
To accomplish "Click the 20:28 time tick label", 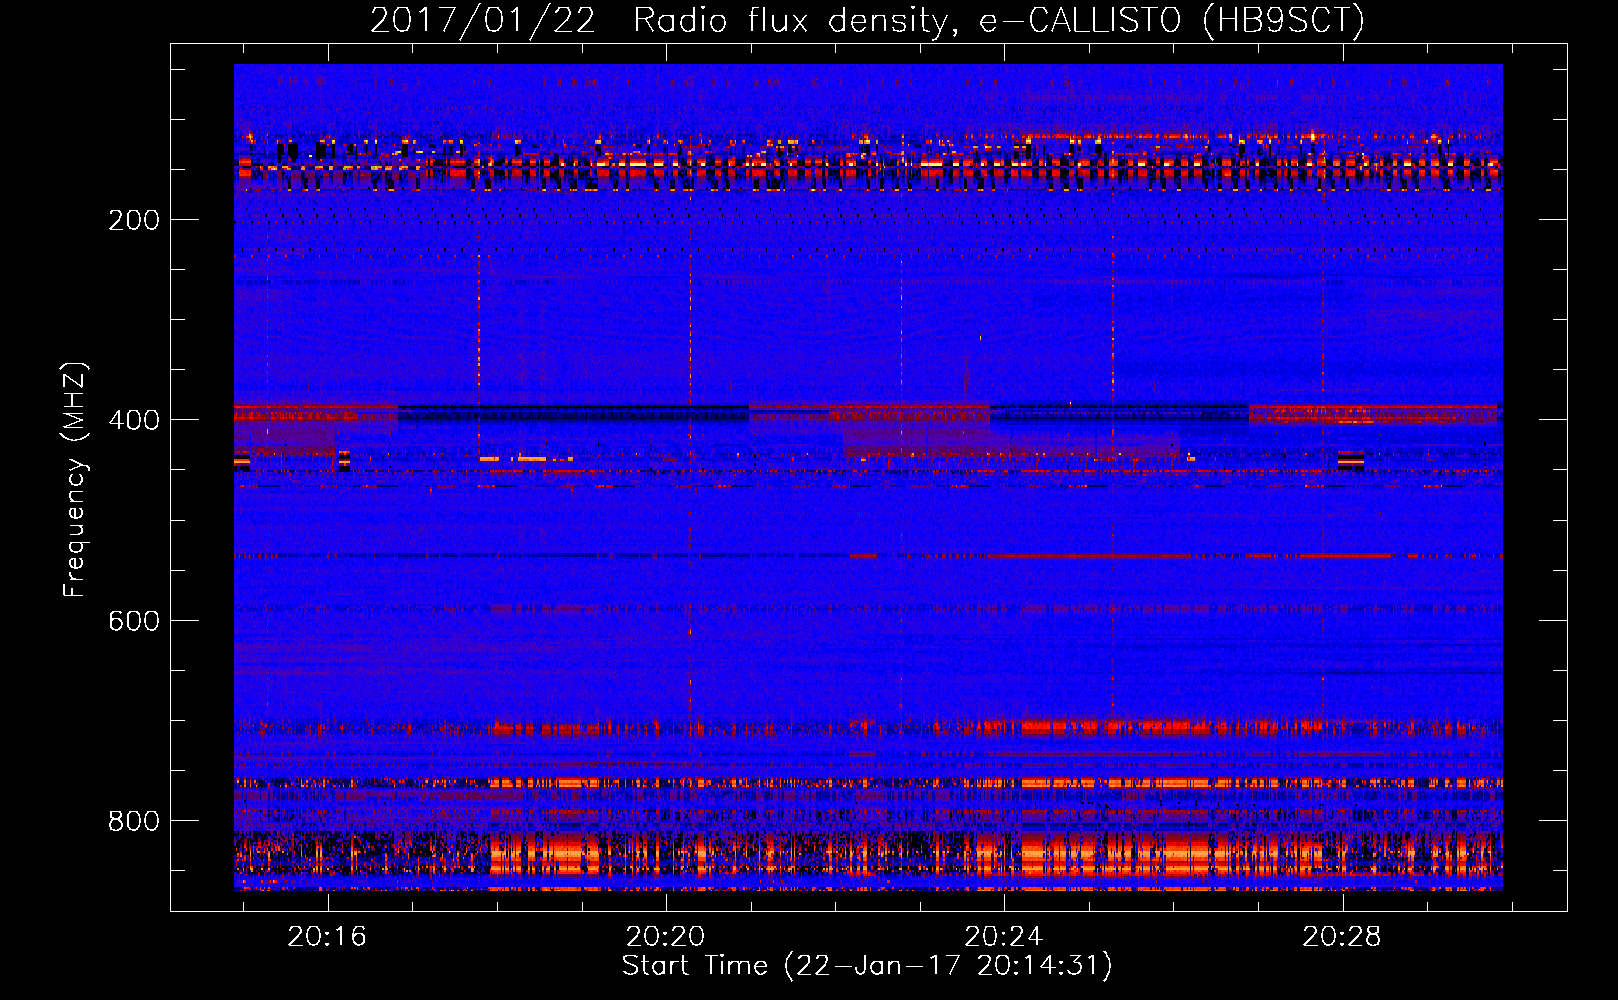I will pyautogui.click(x=1341, y=937).
